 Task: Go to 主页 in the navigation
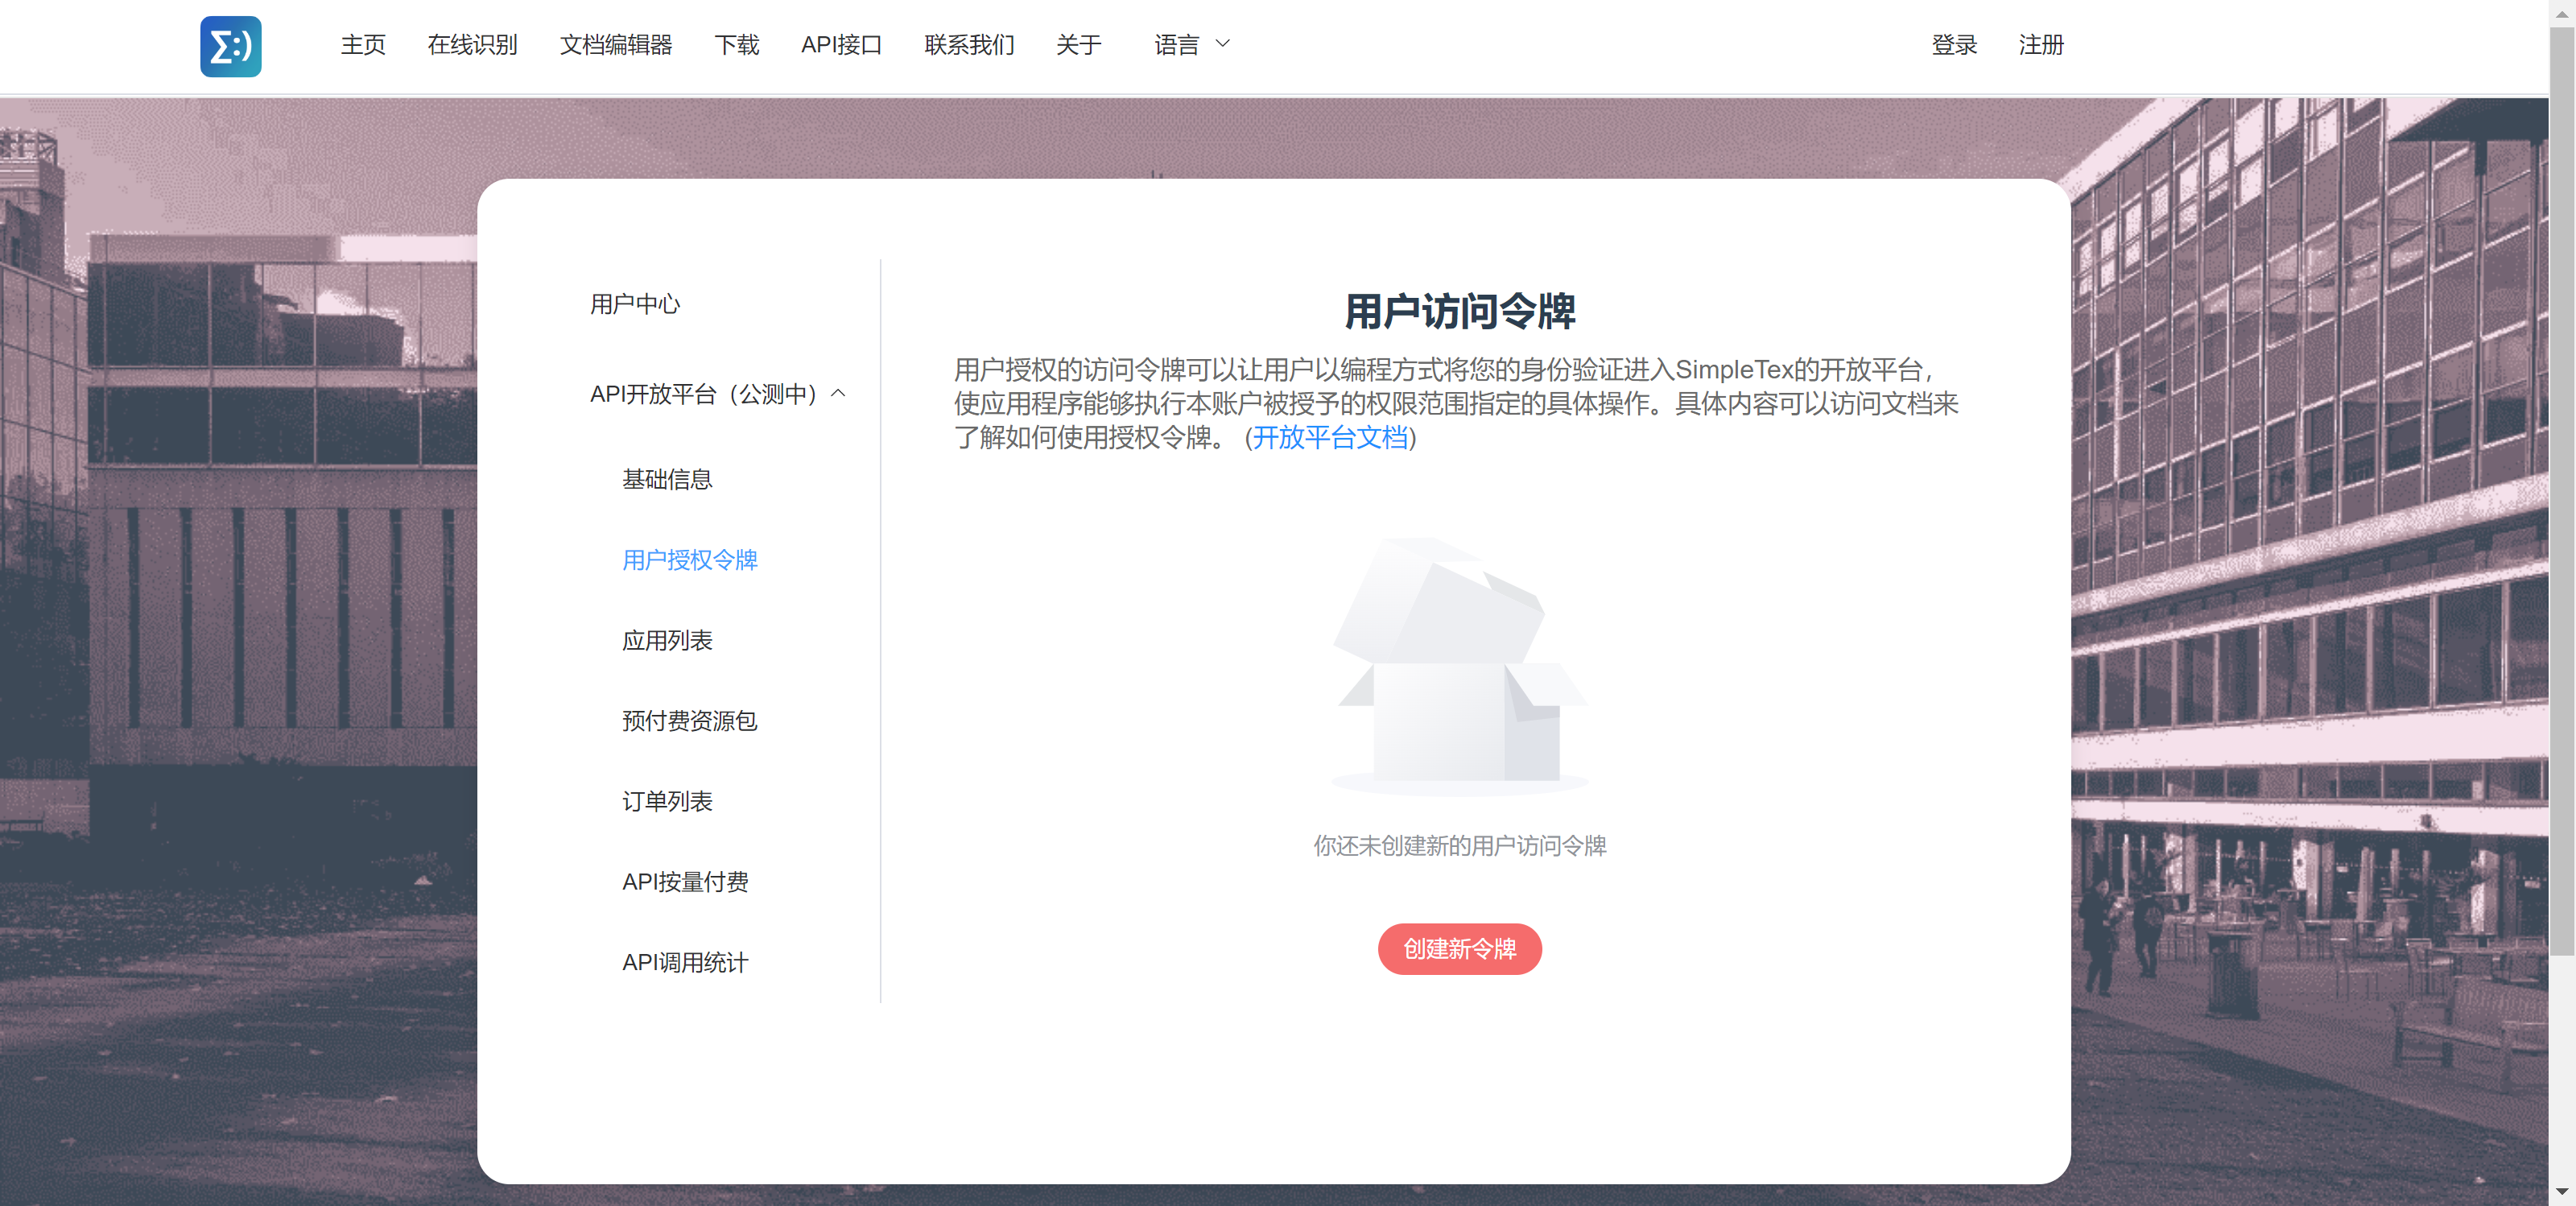362,45
